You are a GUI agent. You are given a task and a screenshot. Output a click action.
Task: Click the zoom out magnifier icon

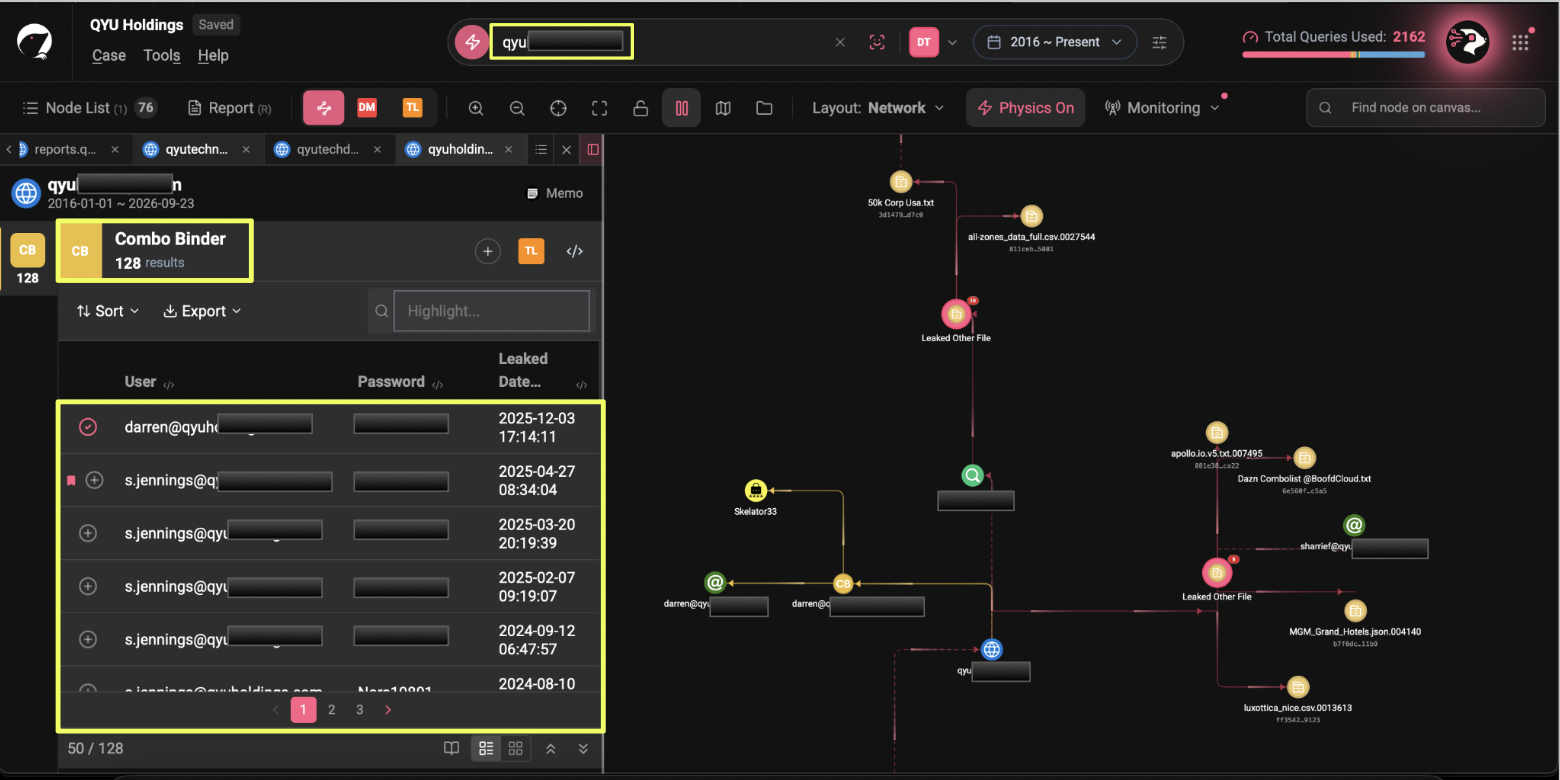coord(517,108)
